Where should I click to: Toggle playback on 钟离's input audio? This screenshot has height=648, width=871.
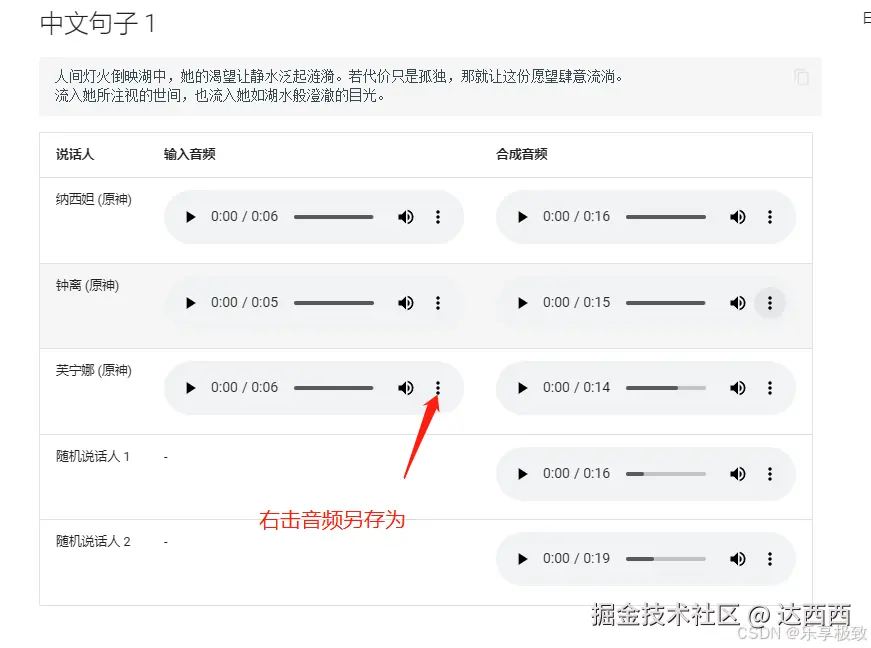coord(190,302)
